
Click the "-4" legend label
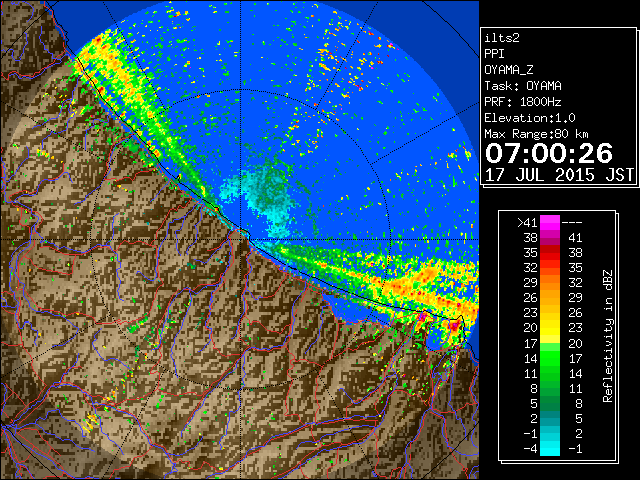point(530,449)
